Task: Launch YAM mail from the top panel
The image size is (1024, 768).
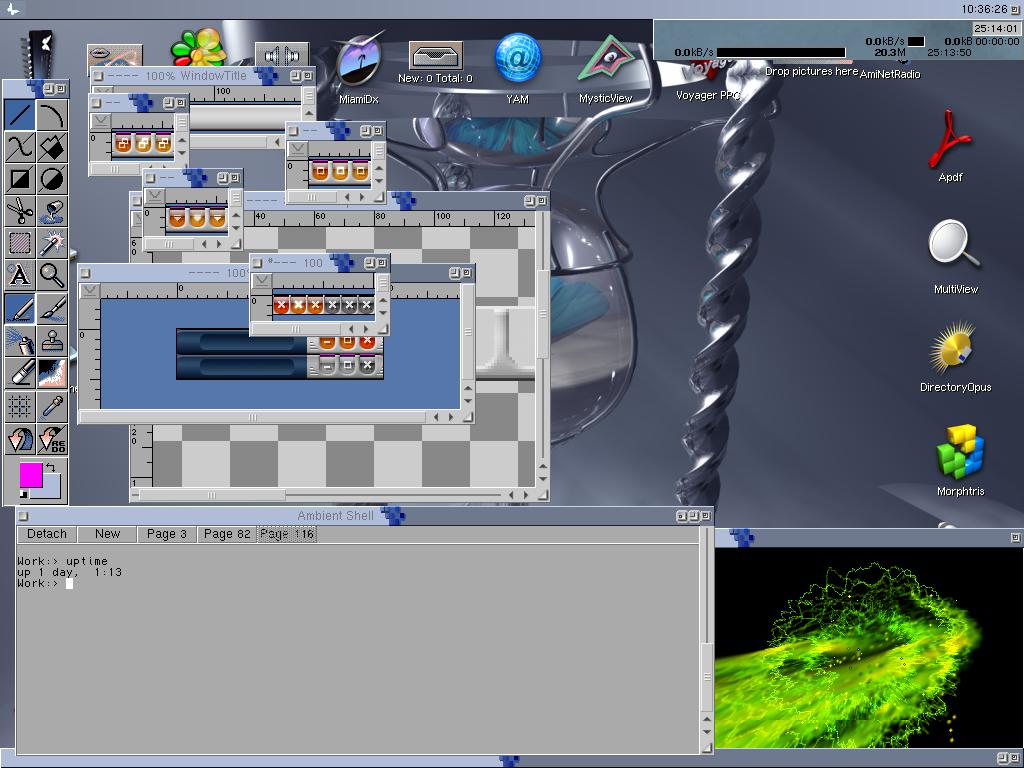Action: point(517,62)
